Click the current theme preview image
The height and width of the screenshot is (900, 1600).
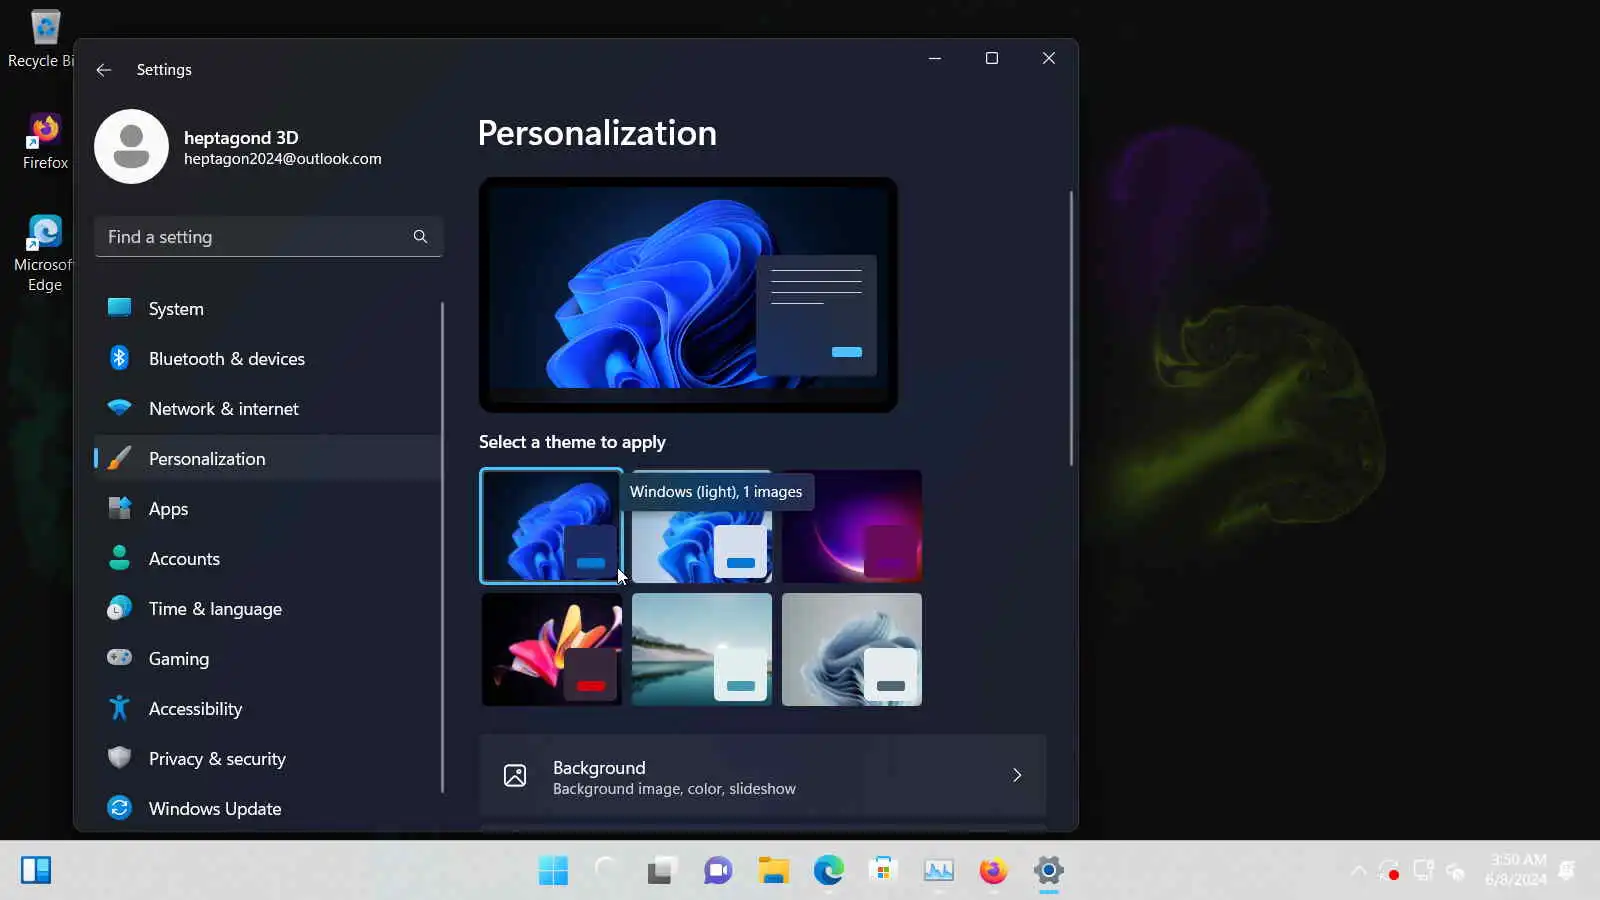[x=688, y=295]
